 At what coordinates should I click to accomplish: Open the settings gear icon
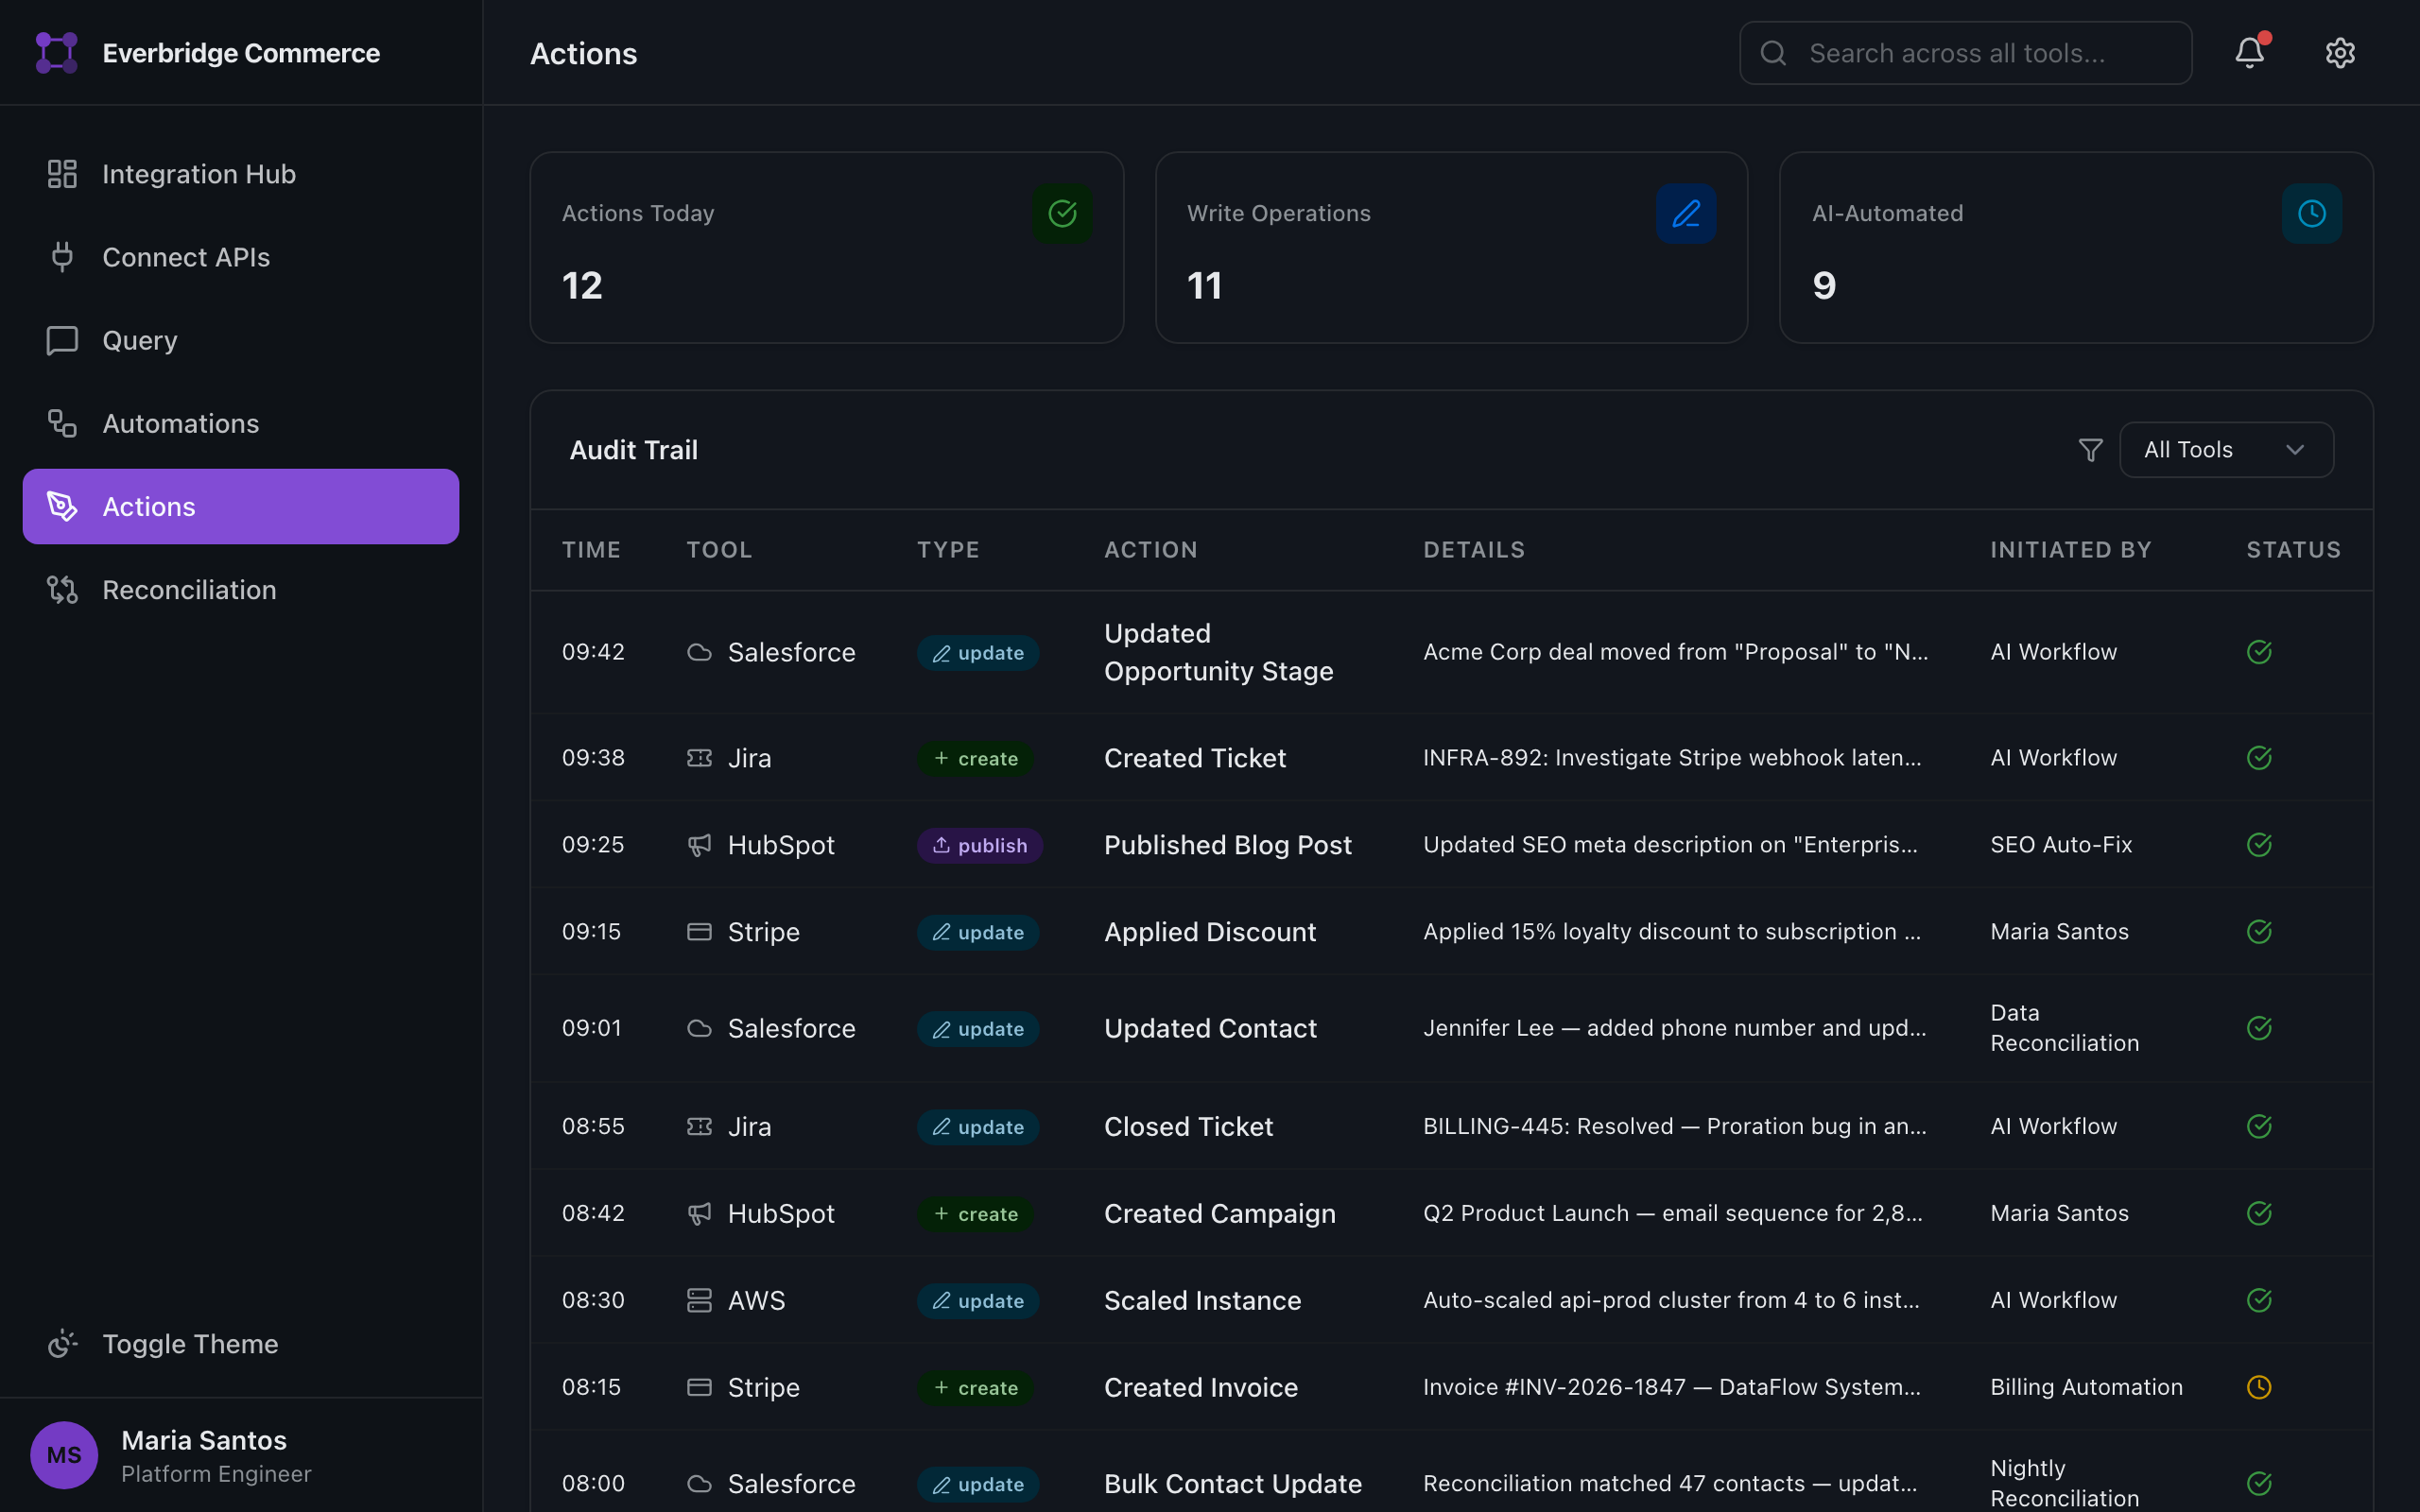2339,53
